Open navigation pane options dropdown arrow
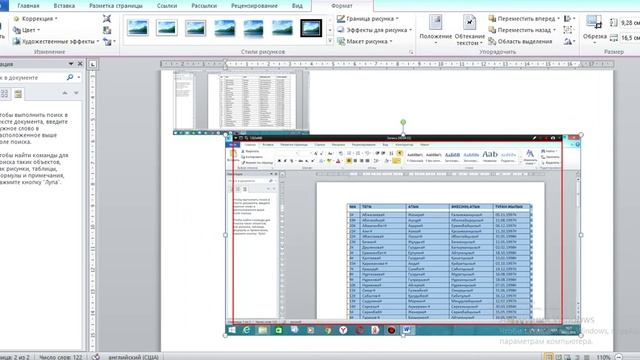640x360 pixels. (71, 64)
